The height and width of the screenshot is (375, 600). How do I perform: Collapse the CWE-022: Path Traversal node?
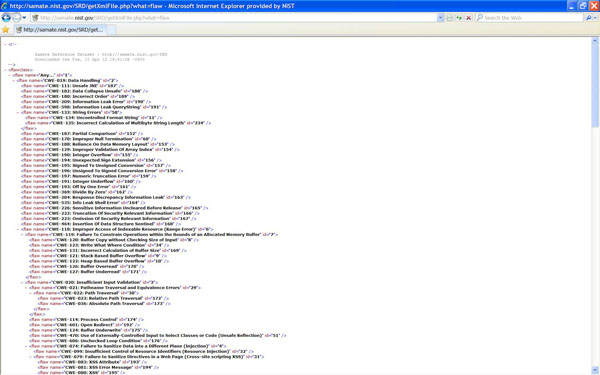coord(30,293)
